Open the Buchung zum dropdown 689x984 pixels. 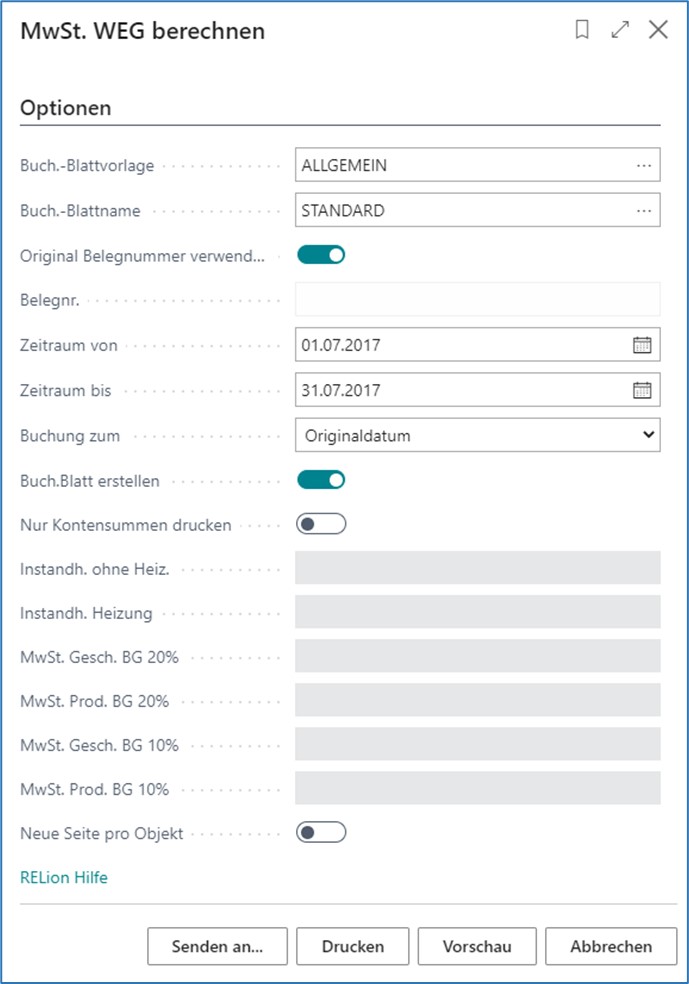tap(477, 435)
